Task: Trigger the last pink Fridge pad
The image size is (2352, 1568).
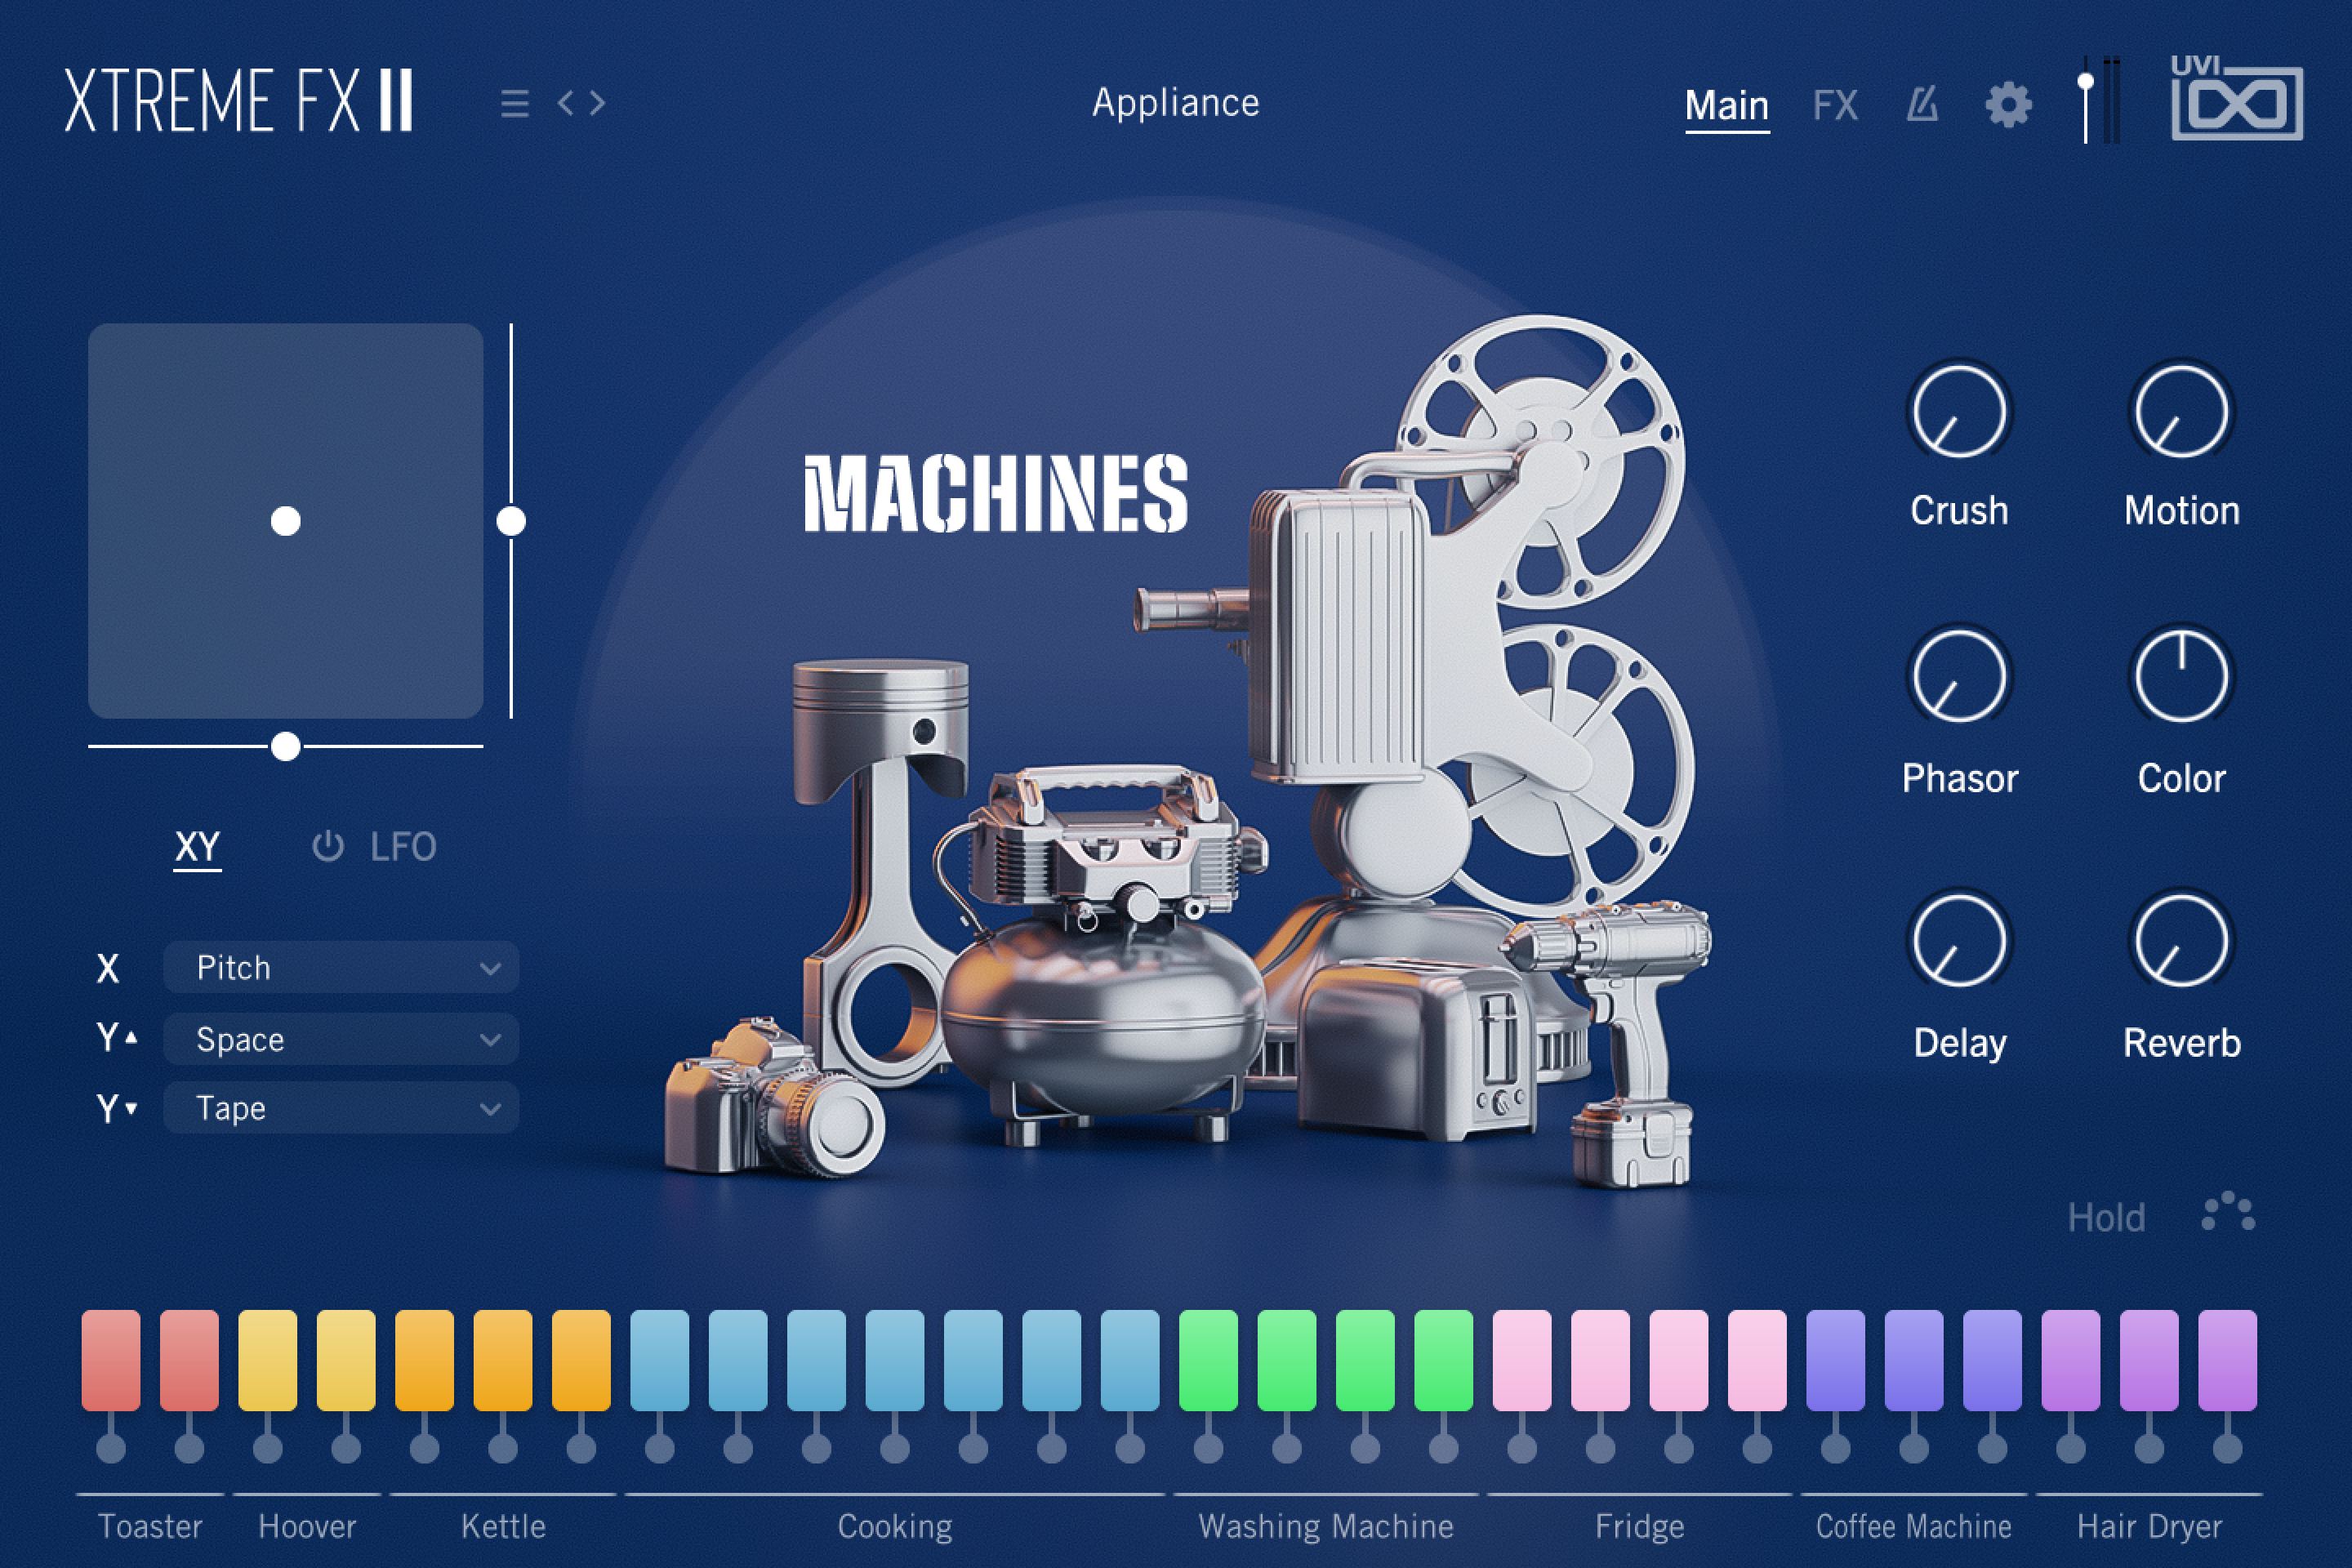Action: (1757, 1360)
